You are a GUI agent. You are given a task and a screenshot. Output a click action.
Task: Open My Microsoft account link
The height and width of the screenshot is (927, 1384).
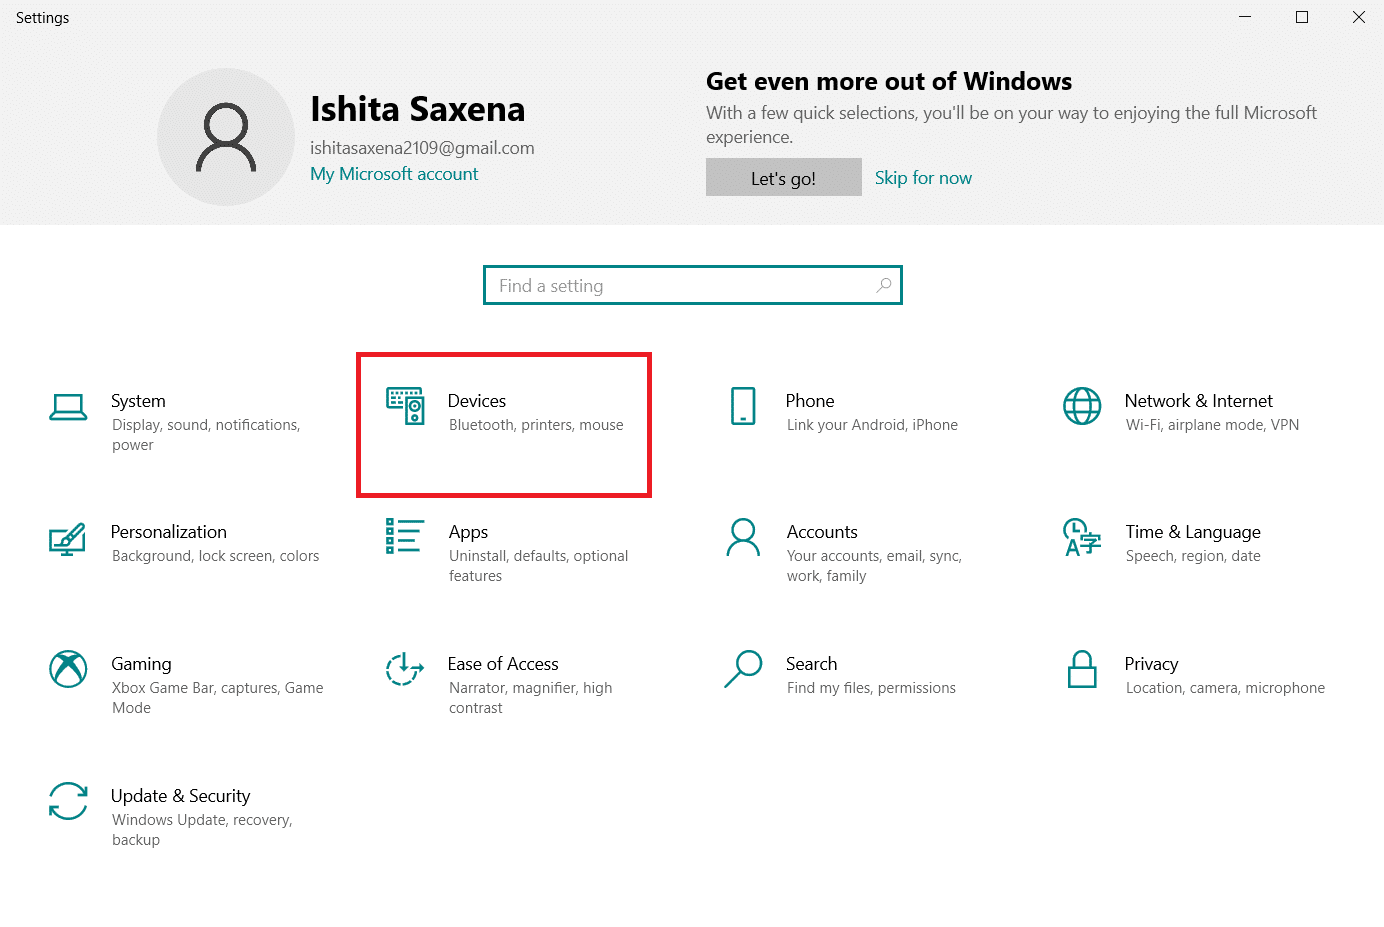pos(394,174)
